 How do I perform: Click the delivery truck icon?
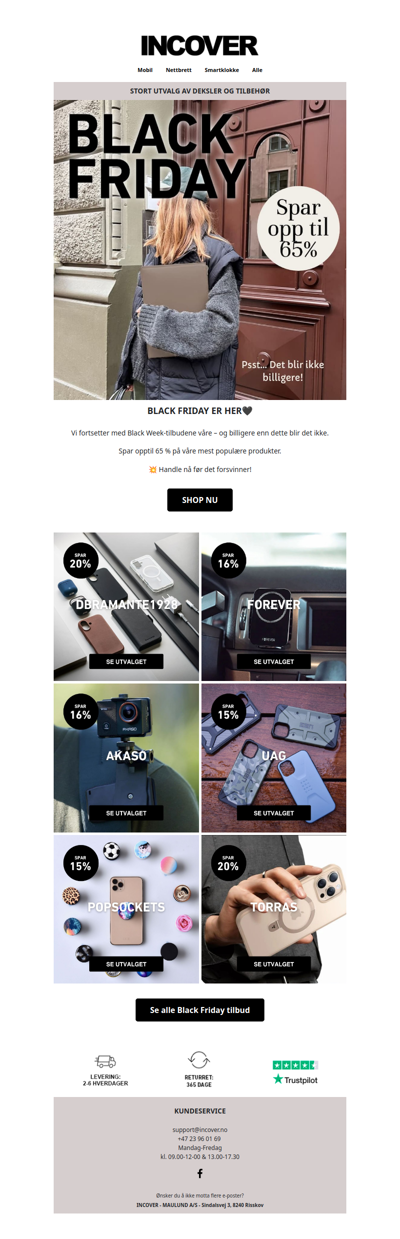(105, 1061)
